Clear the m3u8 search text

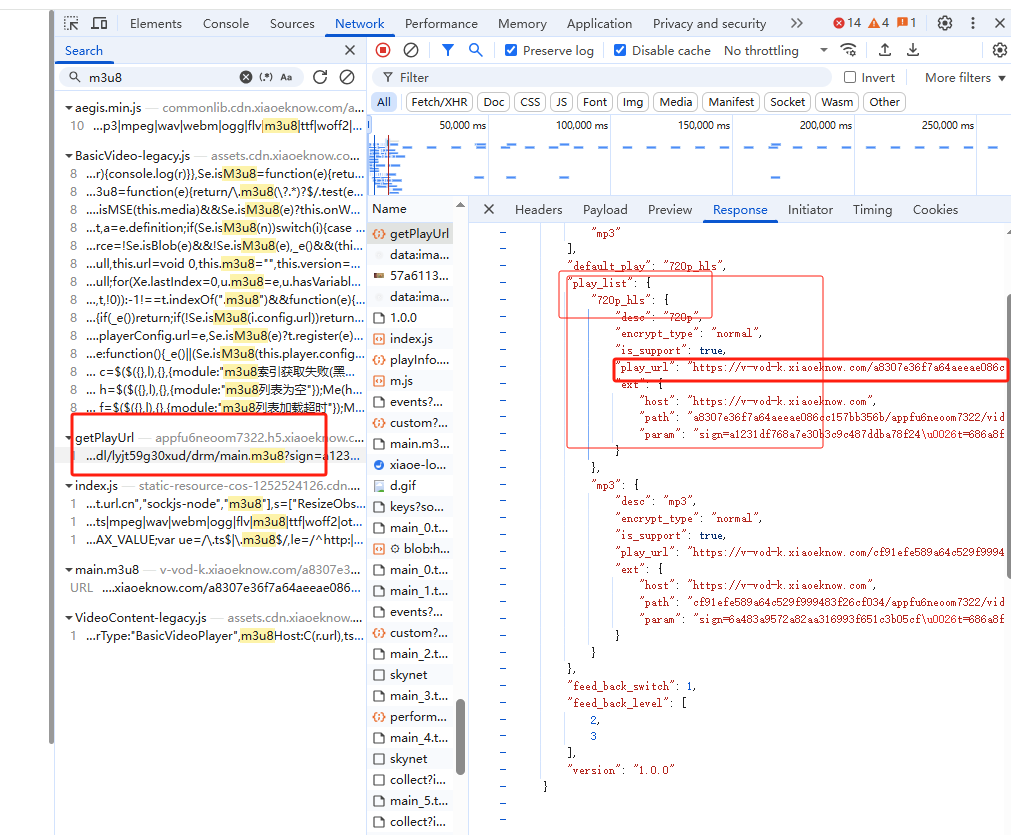pos(246,77)
